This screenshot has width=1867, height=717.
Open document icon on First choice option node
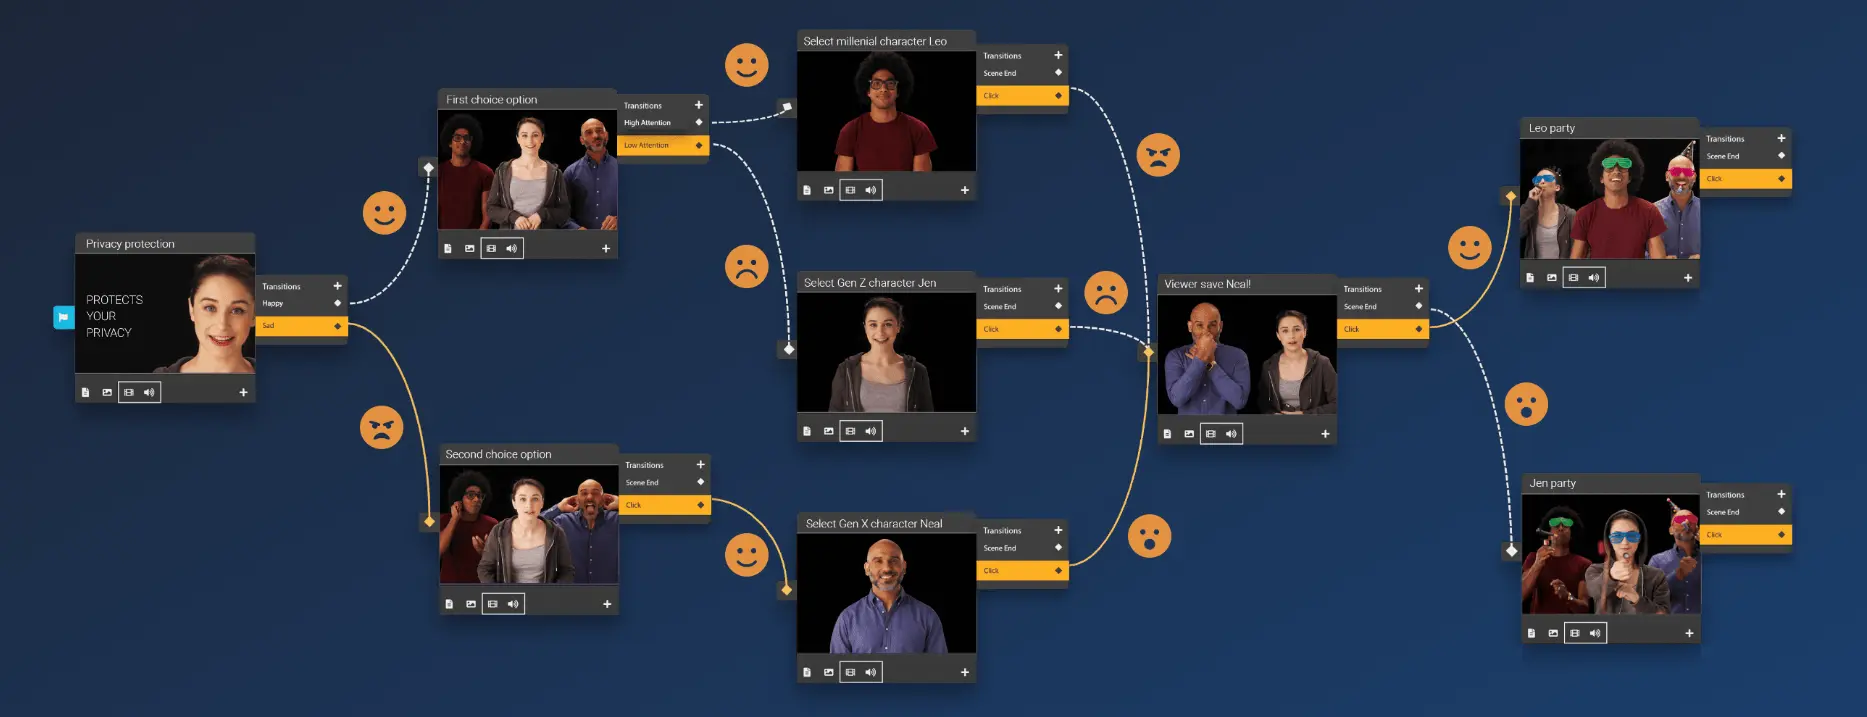coord(448,248)
